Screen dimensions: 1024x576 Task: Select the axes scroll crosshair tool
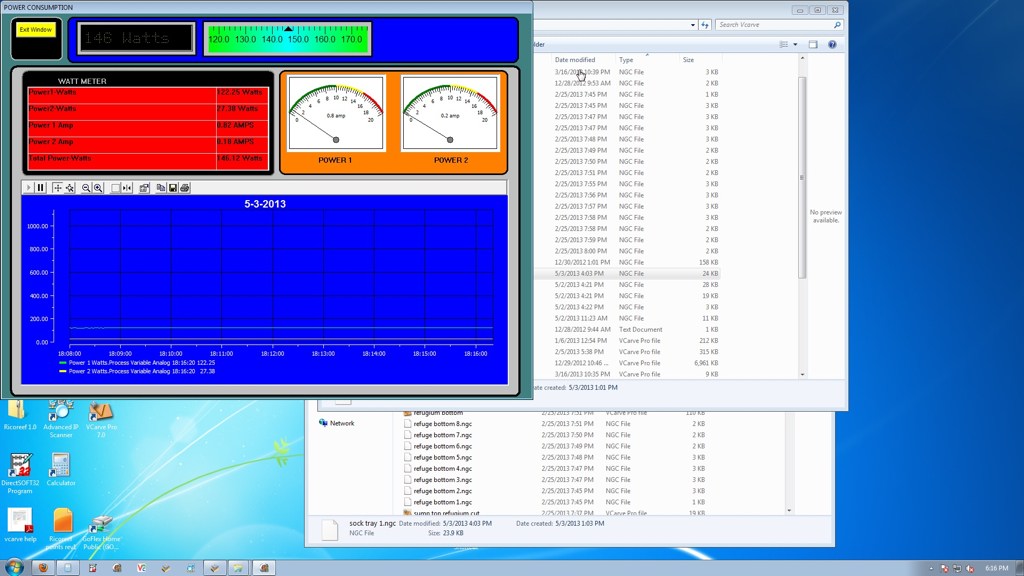[57, 188]
